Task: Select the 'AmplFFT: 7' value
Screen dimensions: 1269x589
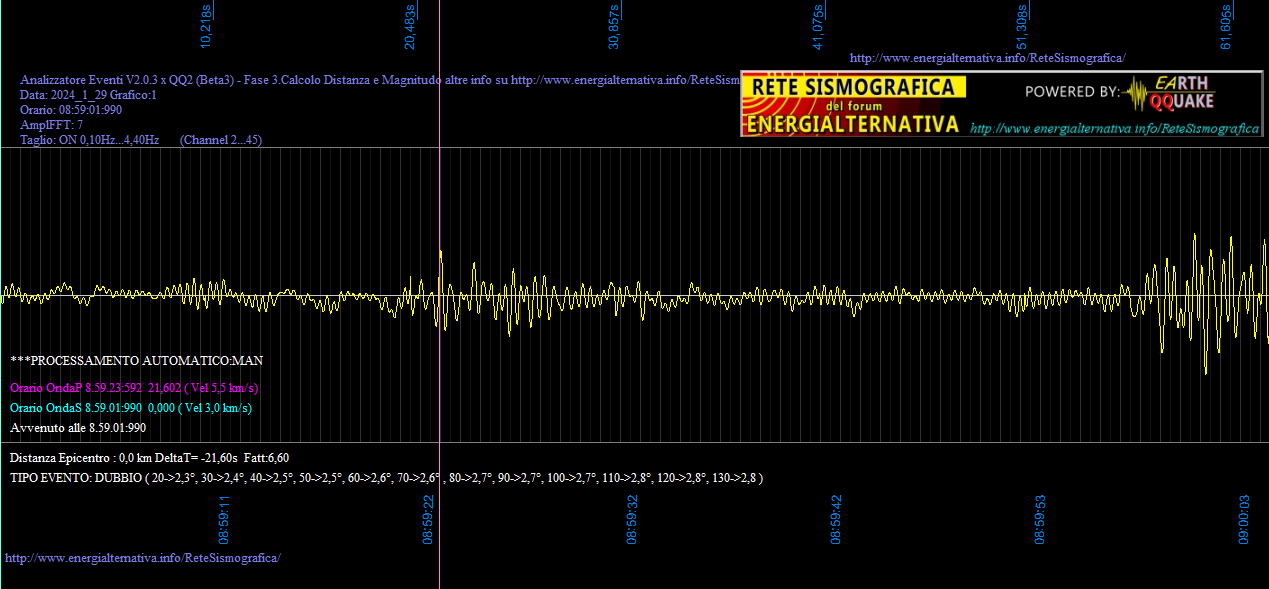Action: point(52,125)
